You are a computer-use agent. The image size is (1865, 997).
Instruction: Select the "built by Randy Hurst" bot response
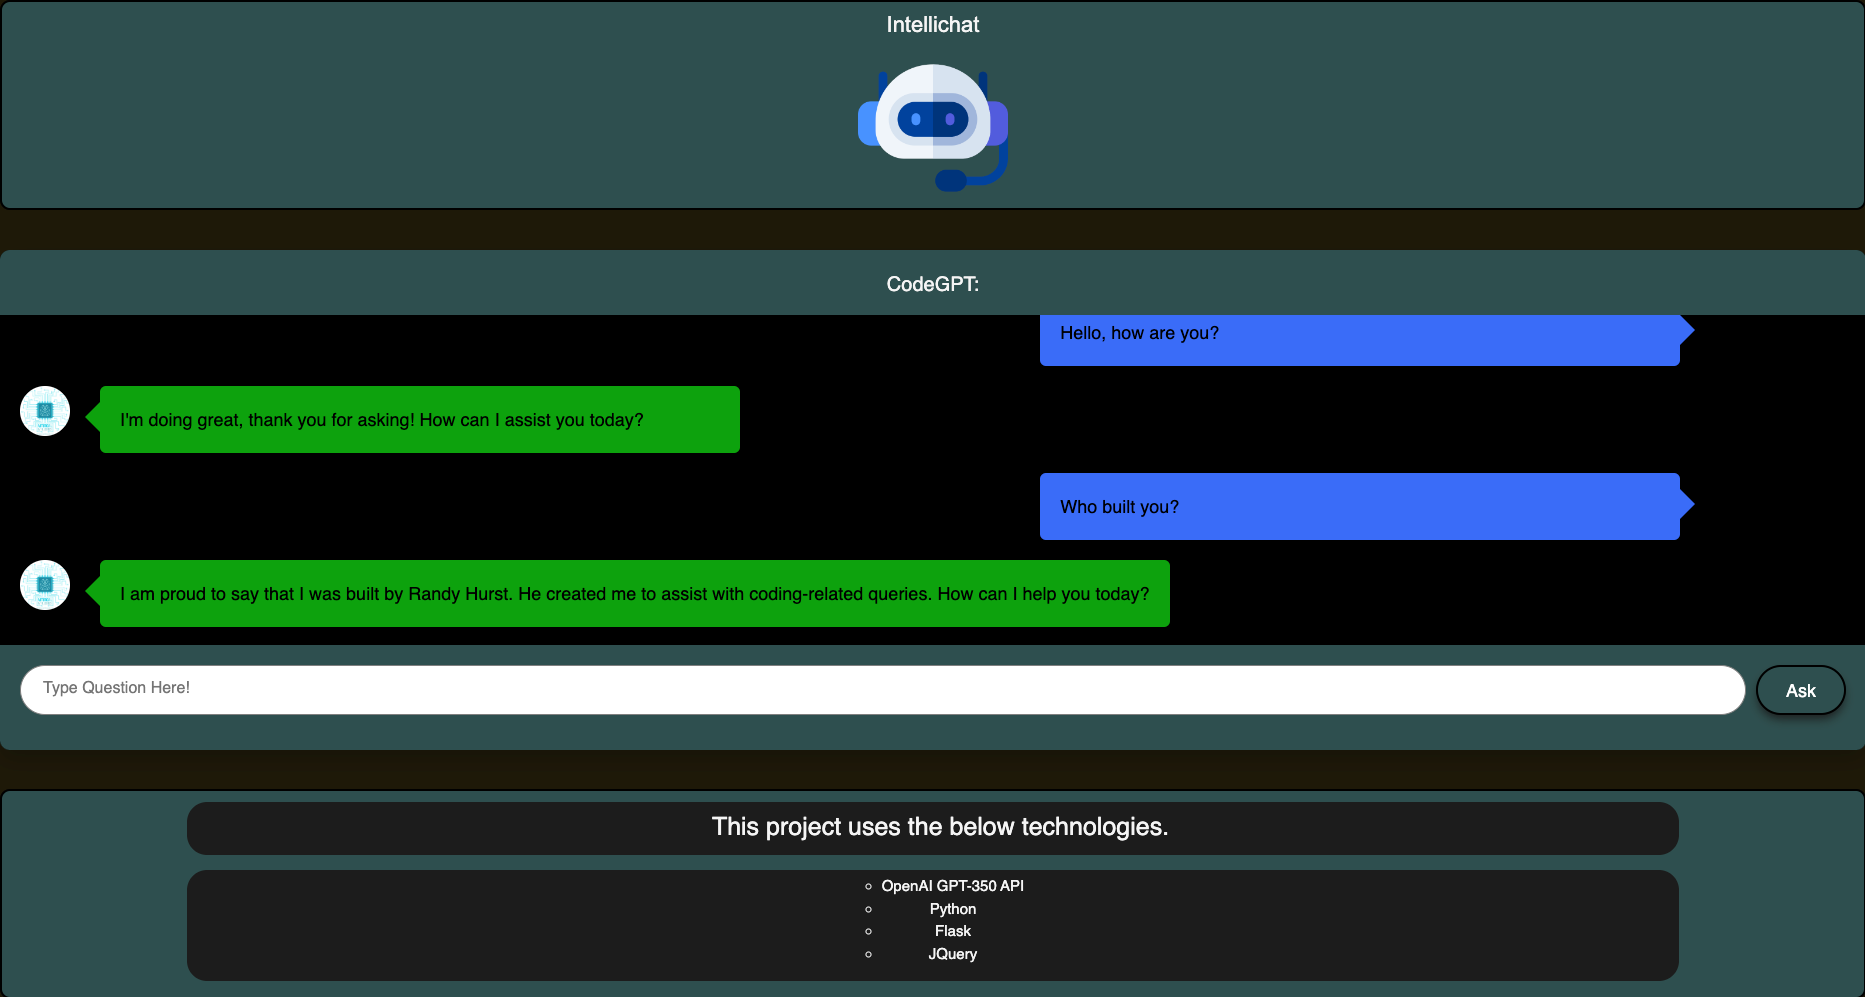[x=635, y=594]
